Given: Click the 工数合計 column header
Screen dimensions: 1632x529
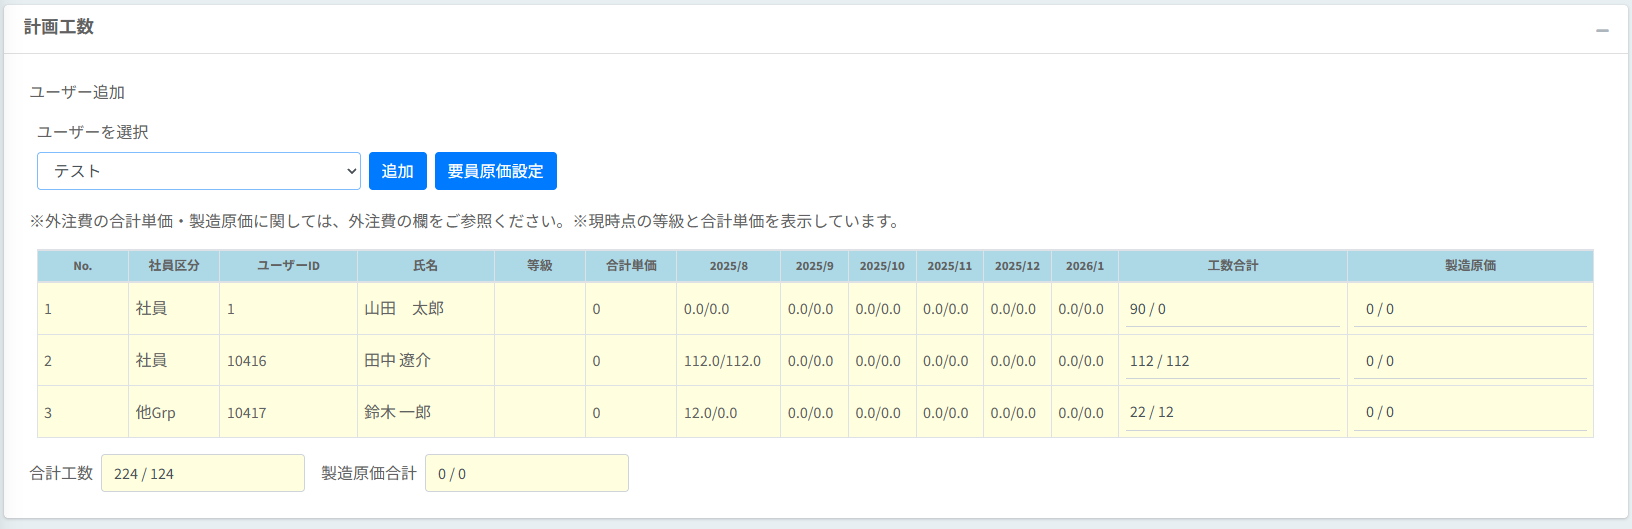Looking at the screenshot, I should pos(1232,266).
